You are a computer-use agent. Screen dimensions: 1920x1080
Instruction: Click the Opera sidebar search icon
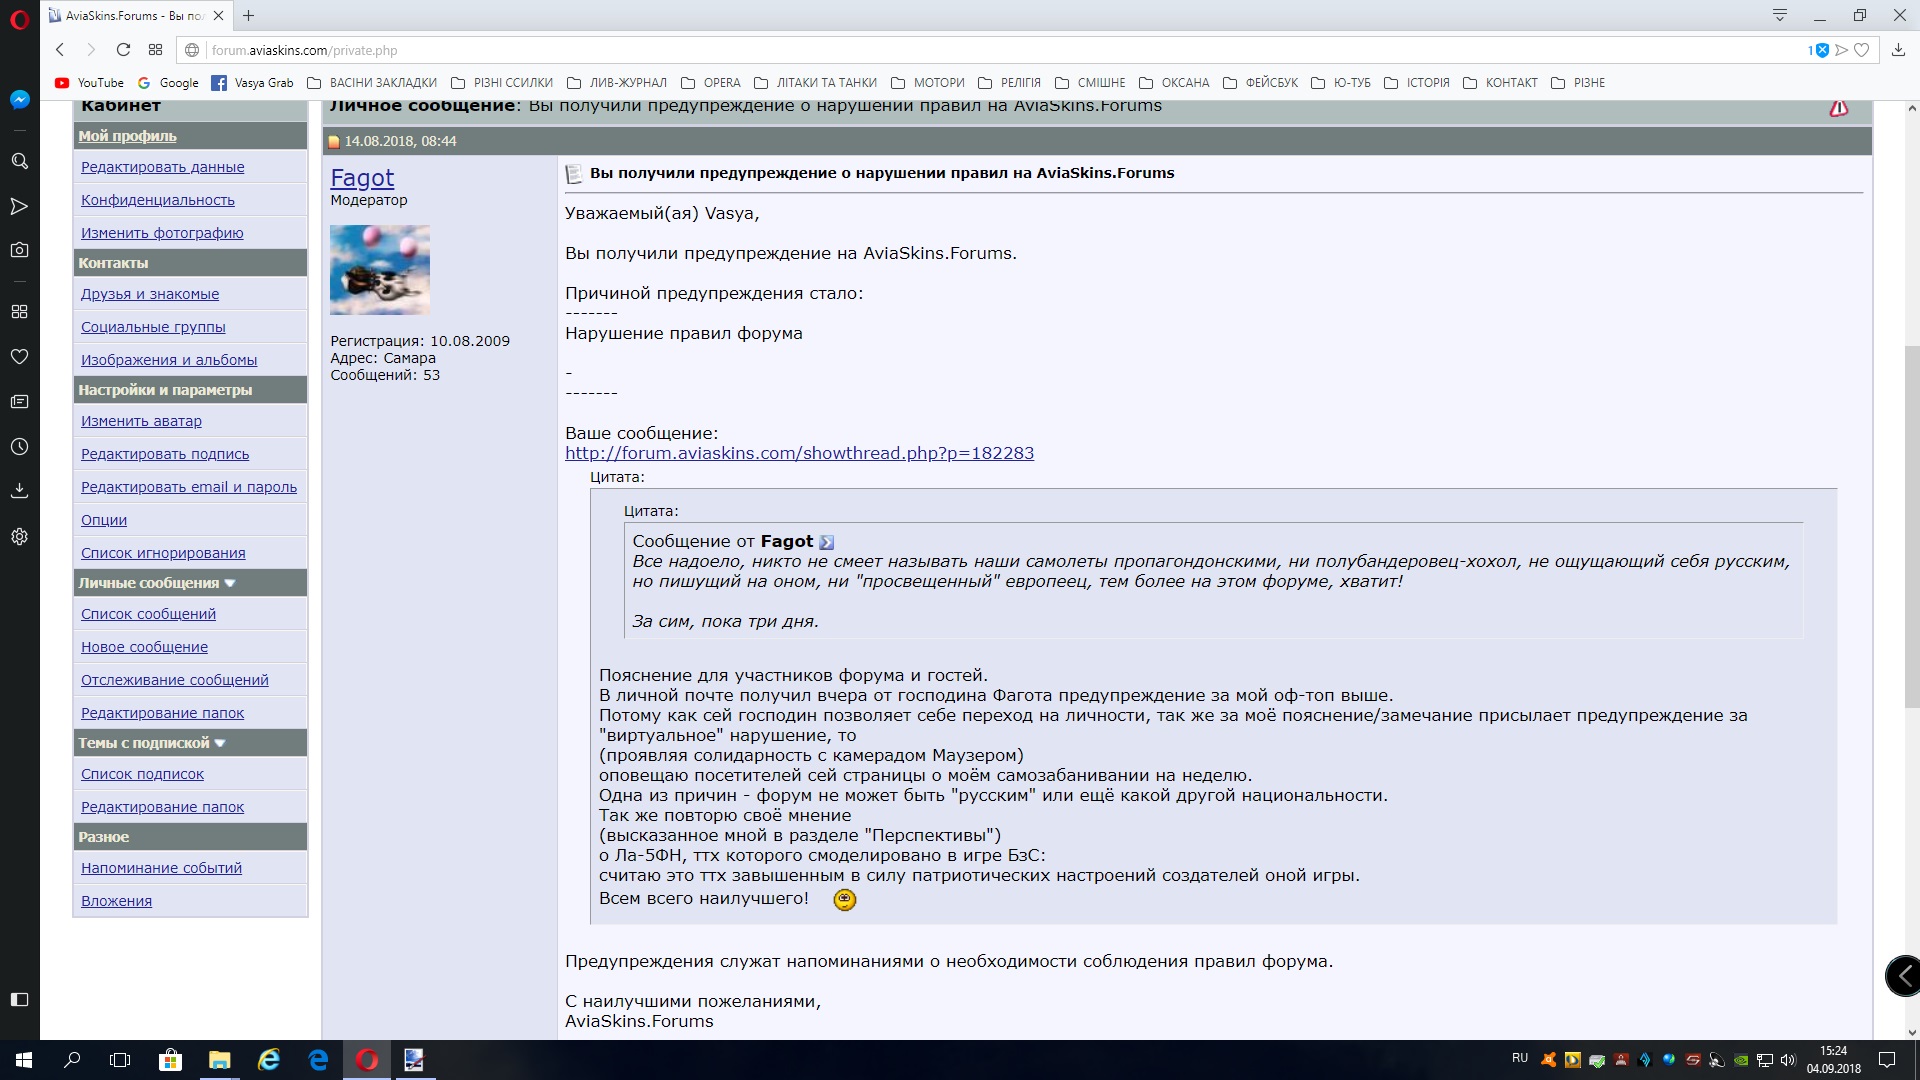tap(19, 161)
